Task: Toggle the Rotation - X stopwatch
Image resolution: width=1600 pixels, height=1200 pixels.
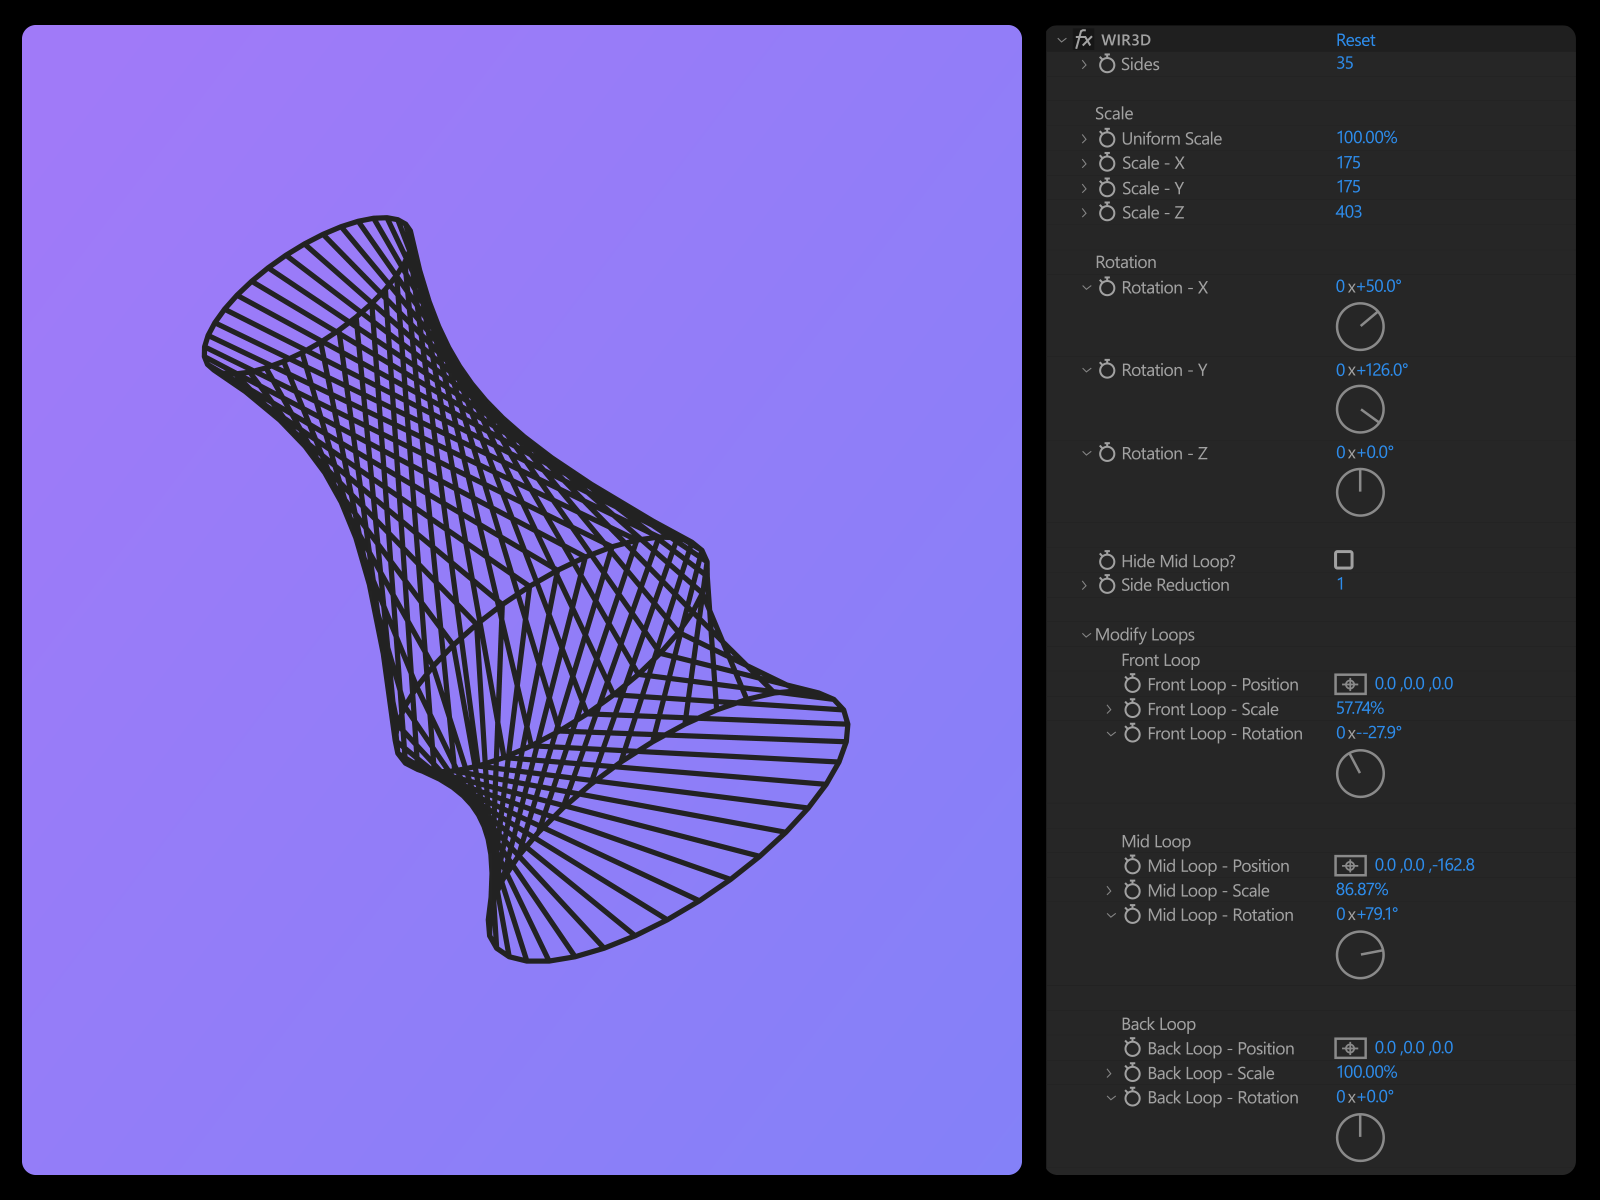Action: (1107, 287)
